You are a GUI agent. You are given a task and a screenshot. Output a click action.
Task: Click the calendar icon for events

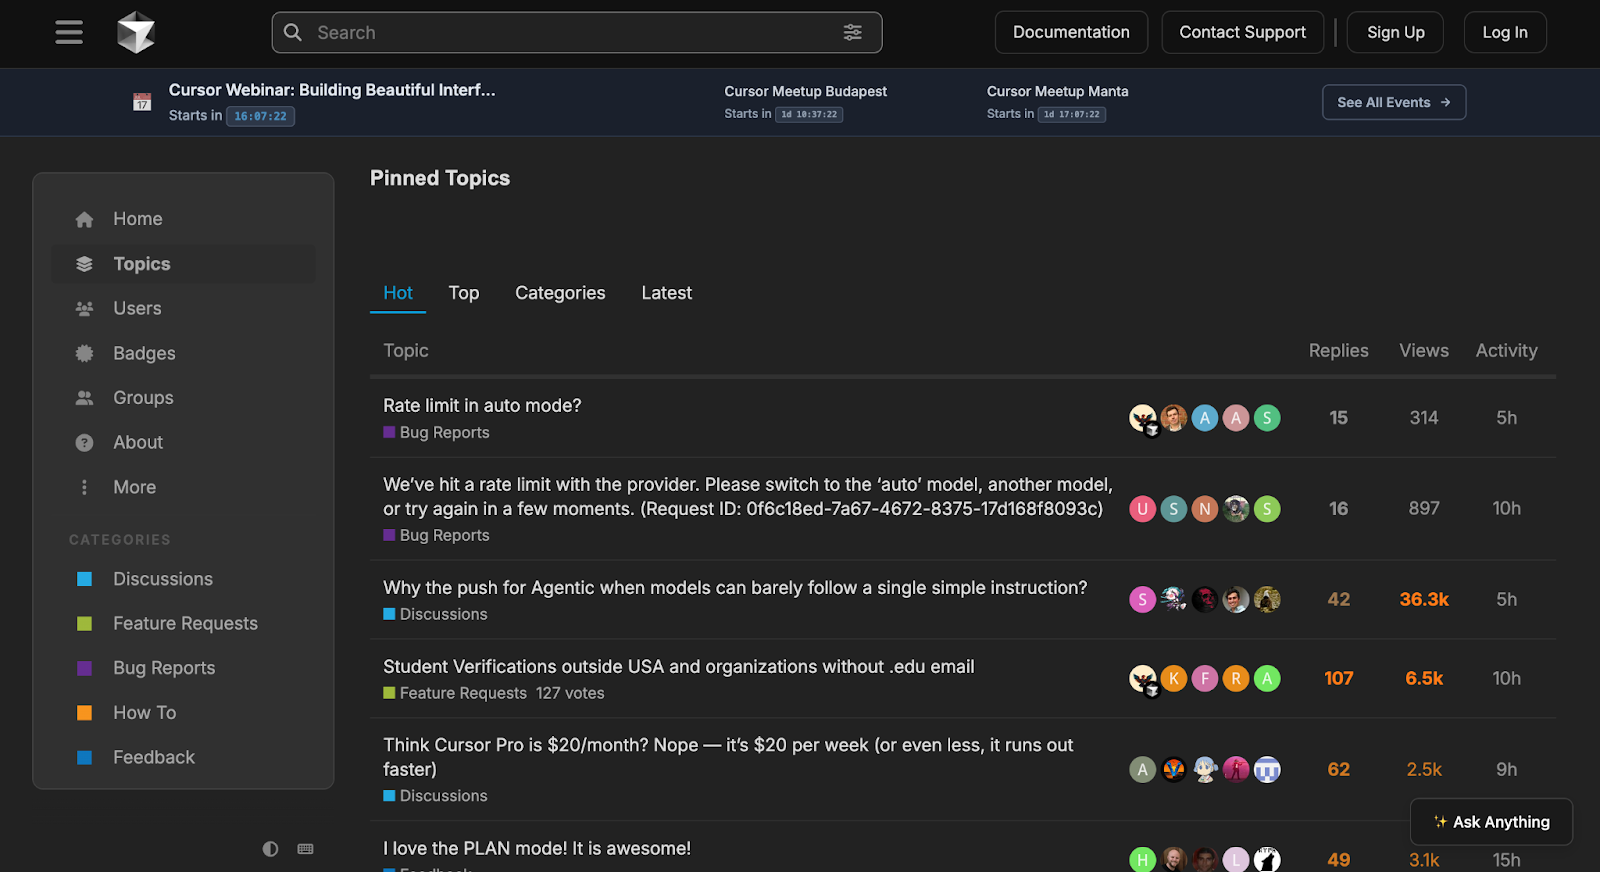click(142, 102)
